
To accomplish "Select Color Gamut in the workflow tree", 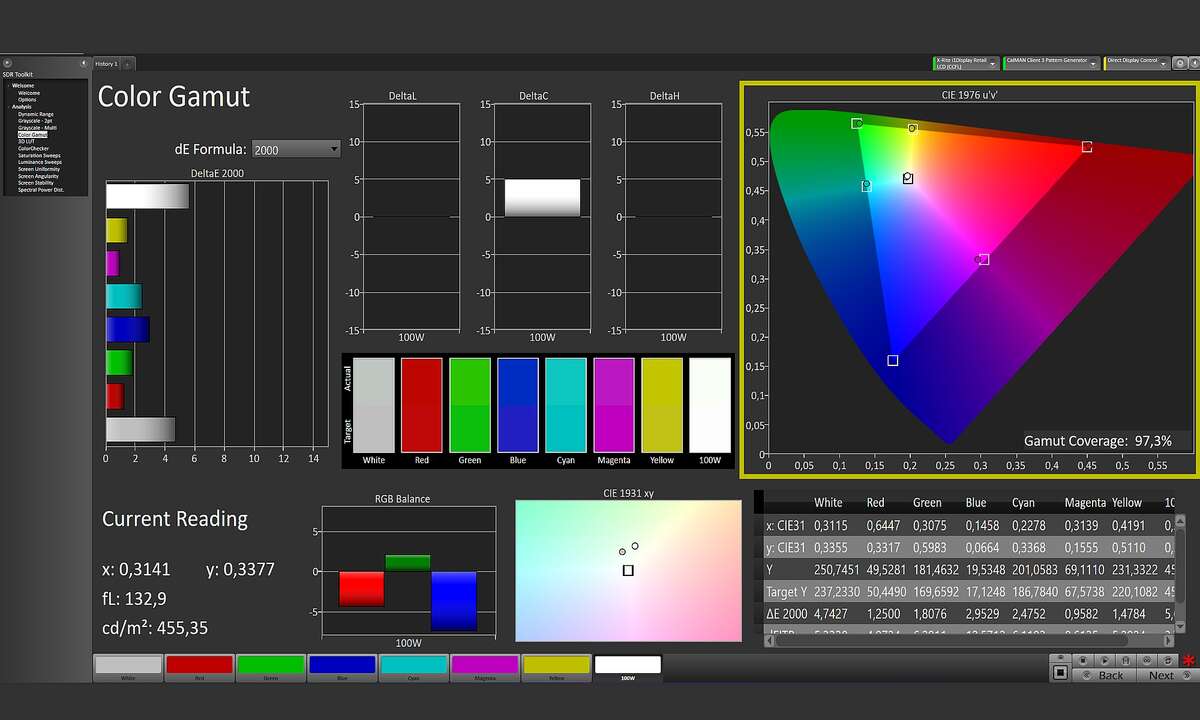I will (x=32, y=135).
